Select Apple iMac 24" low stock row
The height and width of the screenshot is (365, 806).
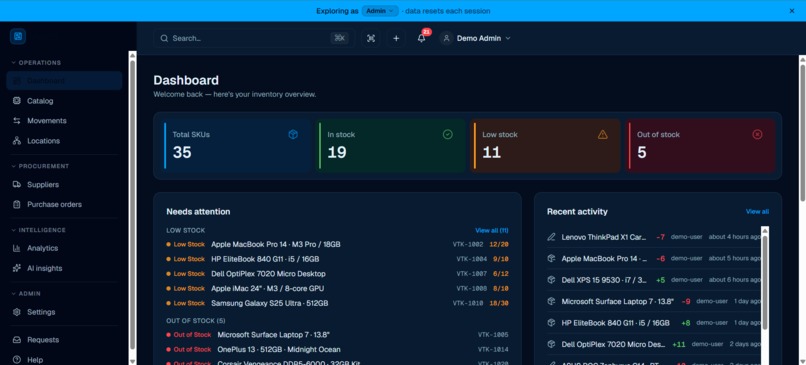point(337,288)
